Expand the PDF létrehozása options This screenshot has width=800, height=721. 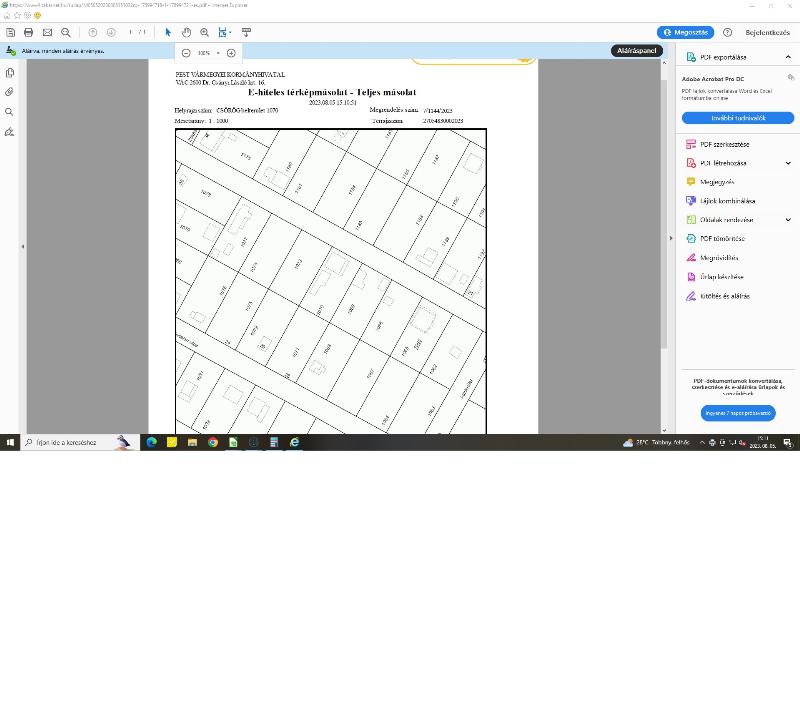(x=788, y=163)
